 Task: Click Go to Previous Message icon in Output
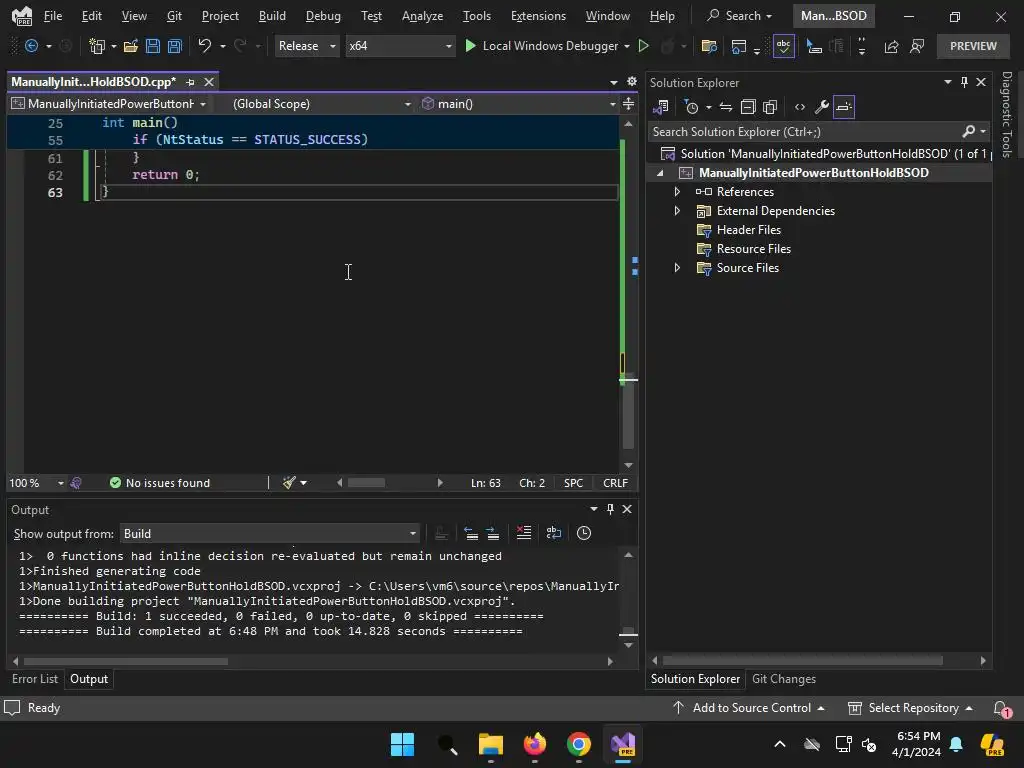click(x=471, y=534)
